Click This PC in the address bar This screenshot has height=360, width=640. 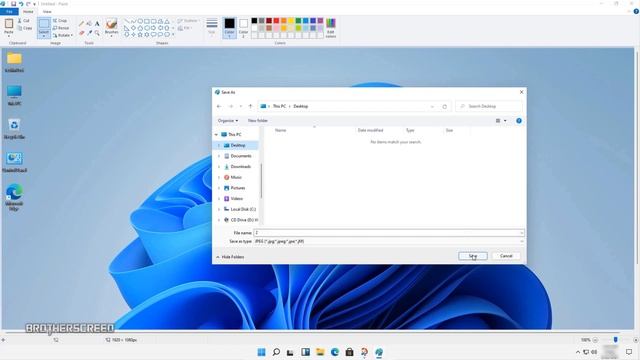(280, 106)
